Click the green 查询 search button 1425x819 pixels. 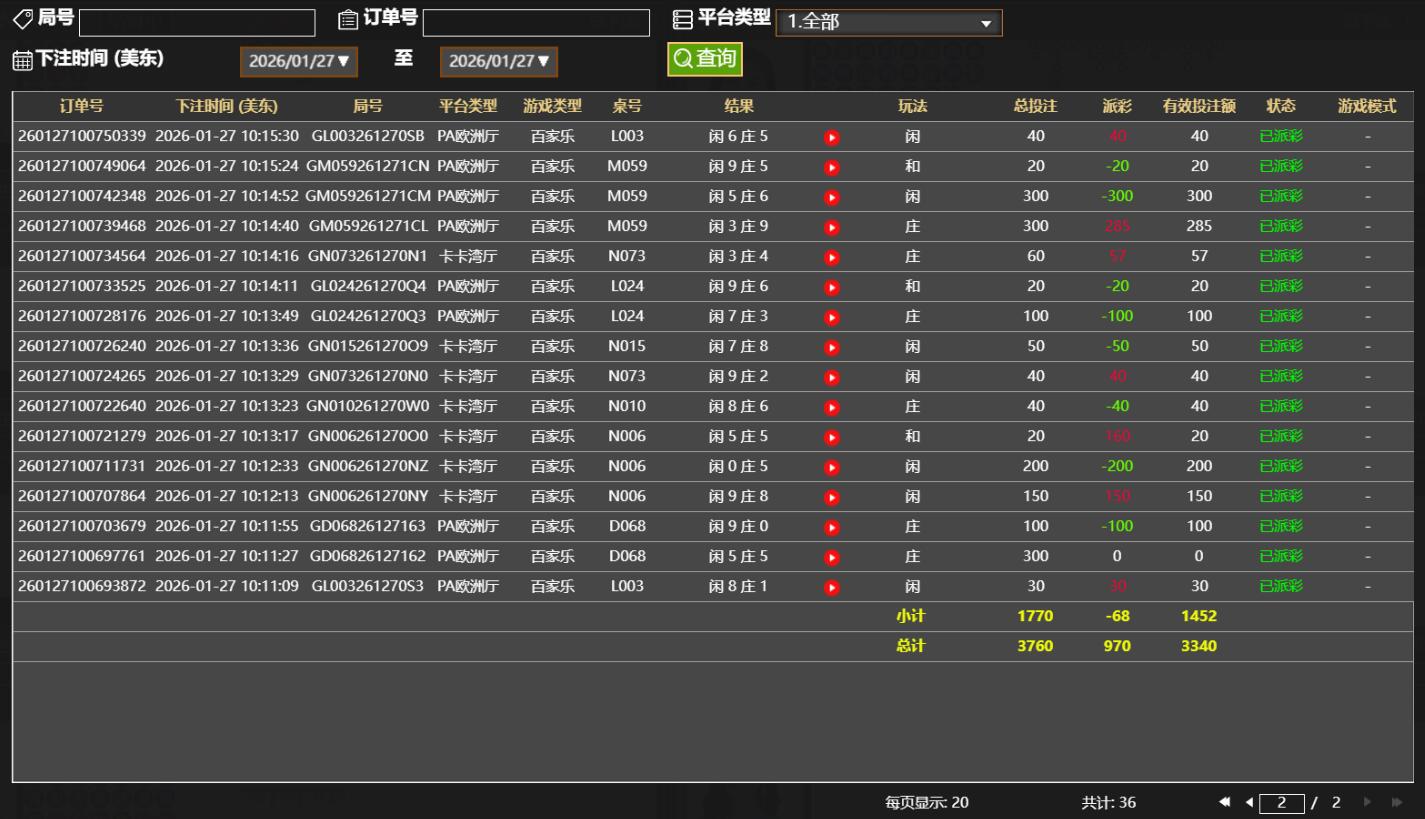click(705, 59)
